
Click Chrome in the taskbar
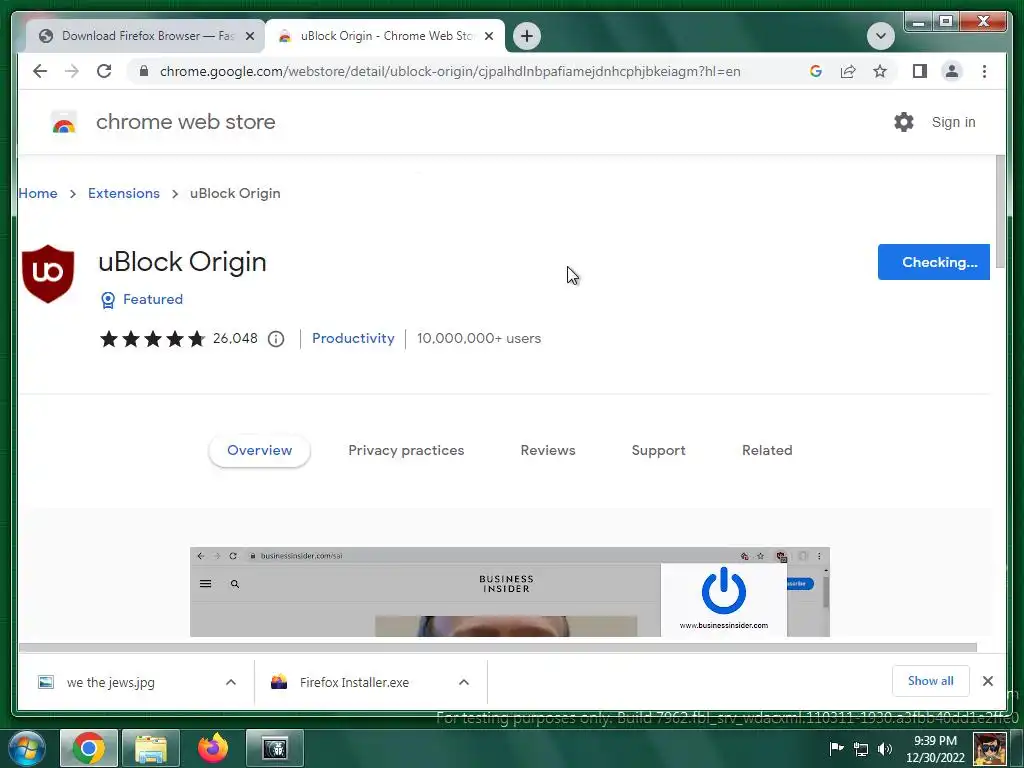tap(88, 748)
